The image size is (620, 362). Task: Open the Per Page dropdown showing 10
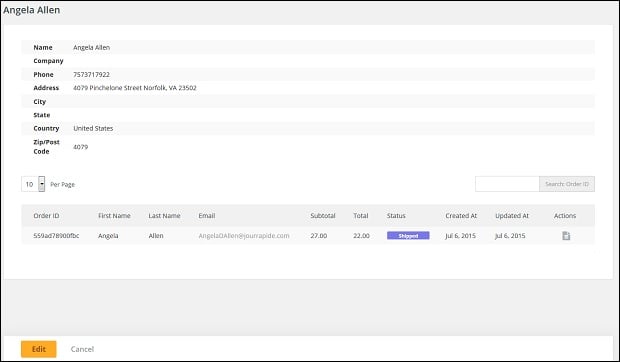point(33,184)
